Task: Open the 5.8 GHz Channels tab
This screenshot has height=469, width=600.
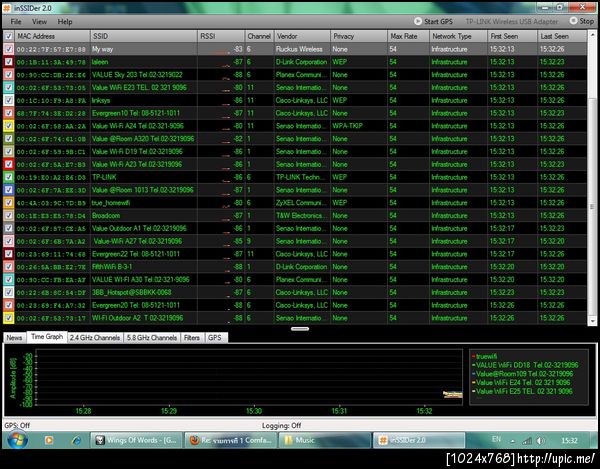Action: [152, 337]
